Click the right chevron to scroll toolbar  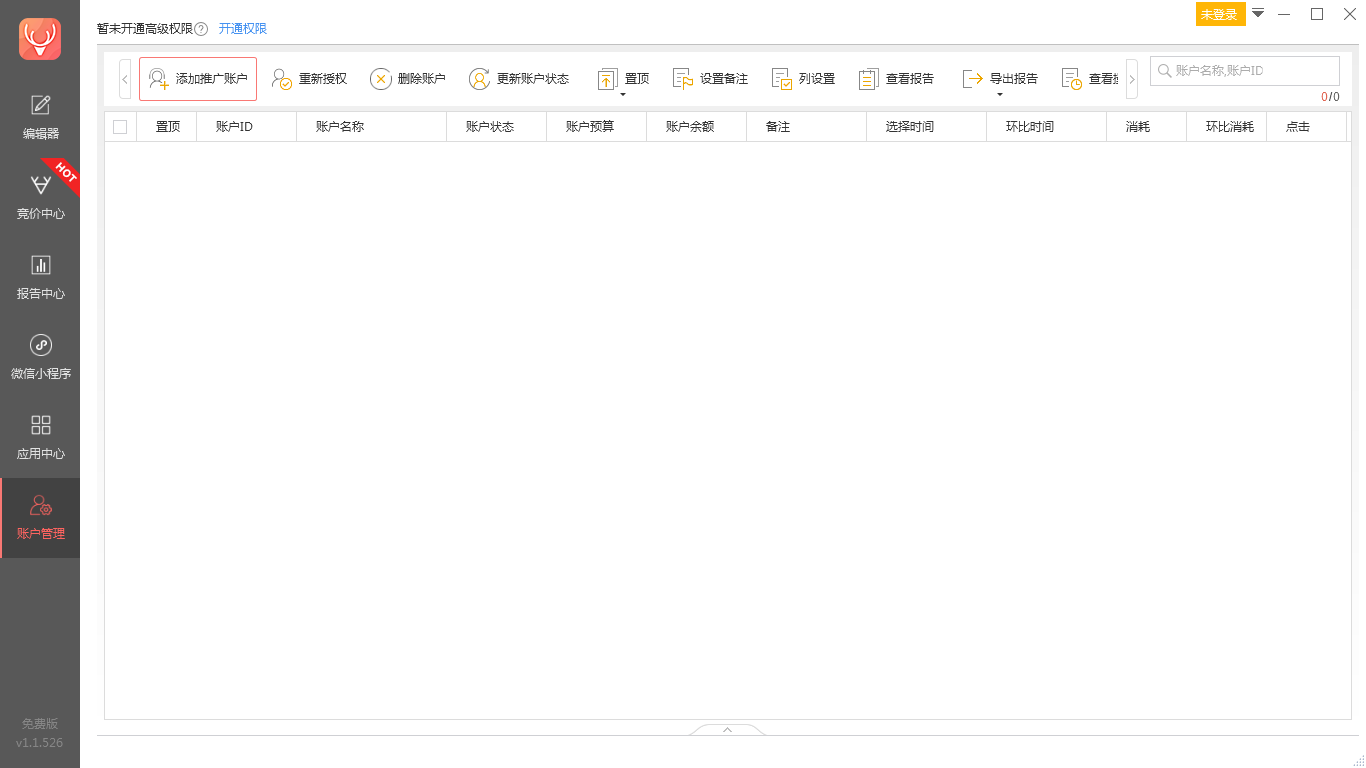[1131, 77]
